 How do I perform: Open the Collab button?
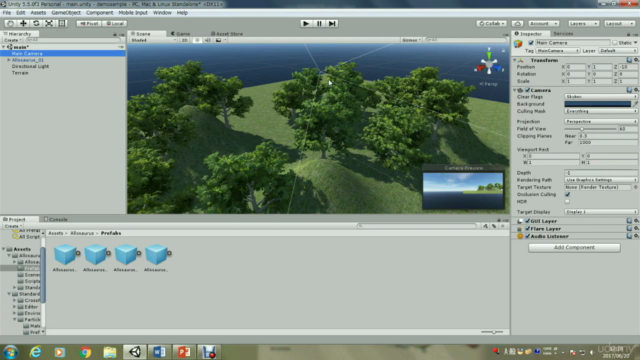[x=491, y=24]
